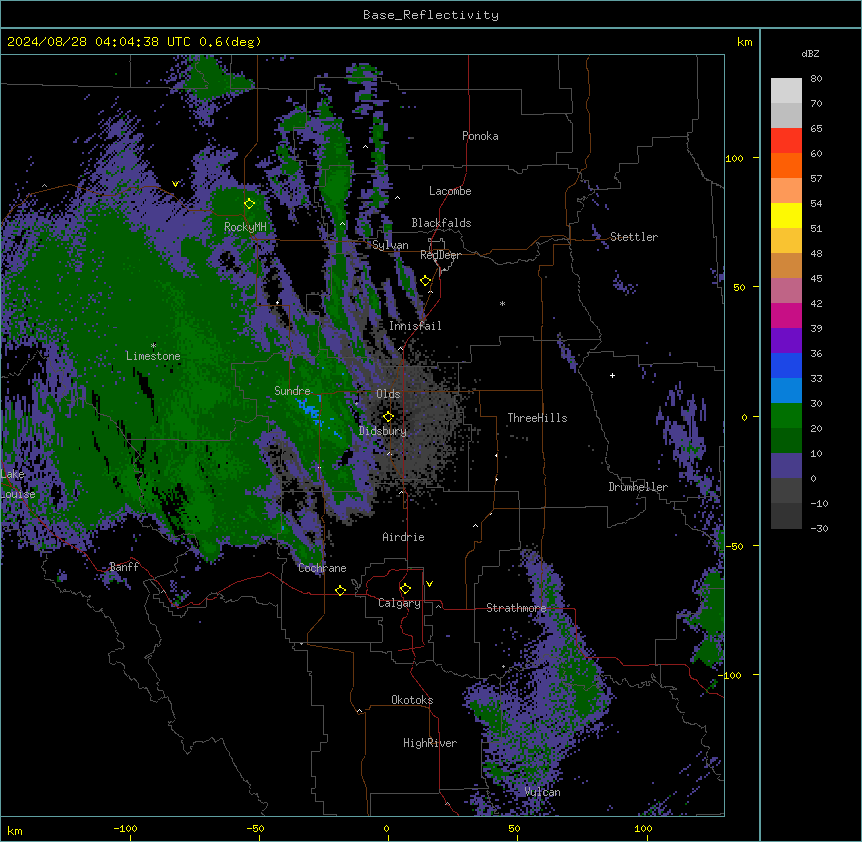Click the white asterisk above Limestone label
Screen dimensions: 862x842
153,346
